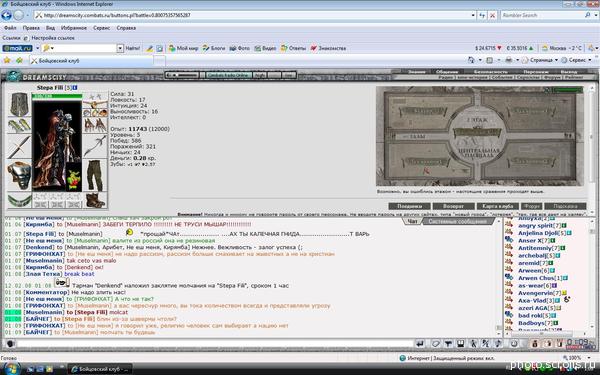
Task: Open info icon next to Stepa Fill
Action: (x=75, y=88)
